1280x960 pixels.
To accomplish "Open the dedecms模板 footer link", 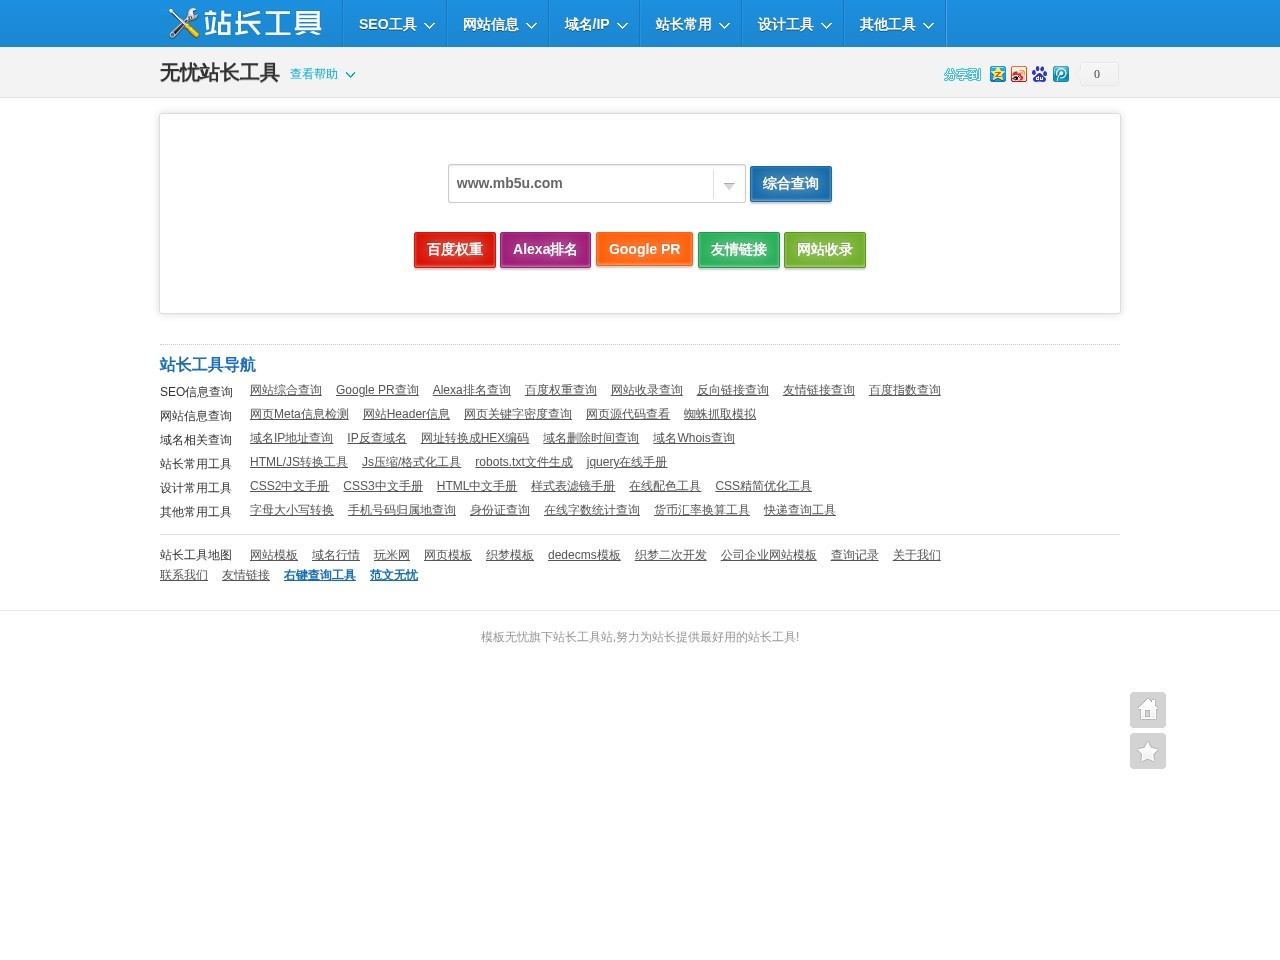I will click(x=584, y=555).
